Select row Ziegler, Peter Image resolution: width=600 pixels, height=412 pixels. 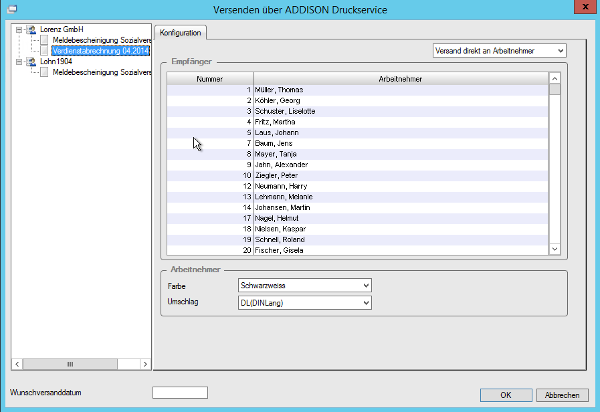point(357,176)
